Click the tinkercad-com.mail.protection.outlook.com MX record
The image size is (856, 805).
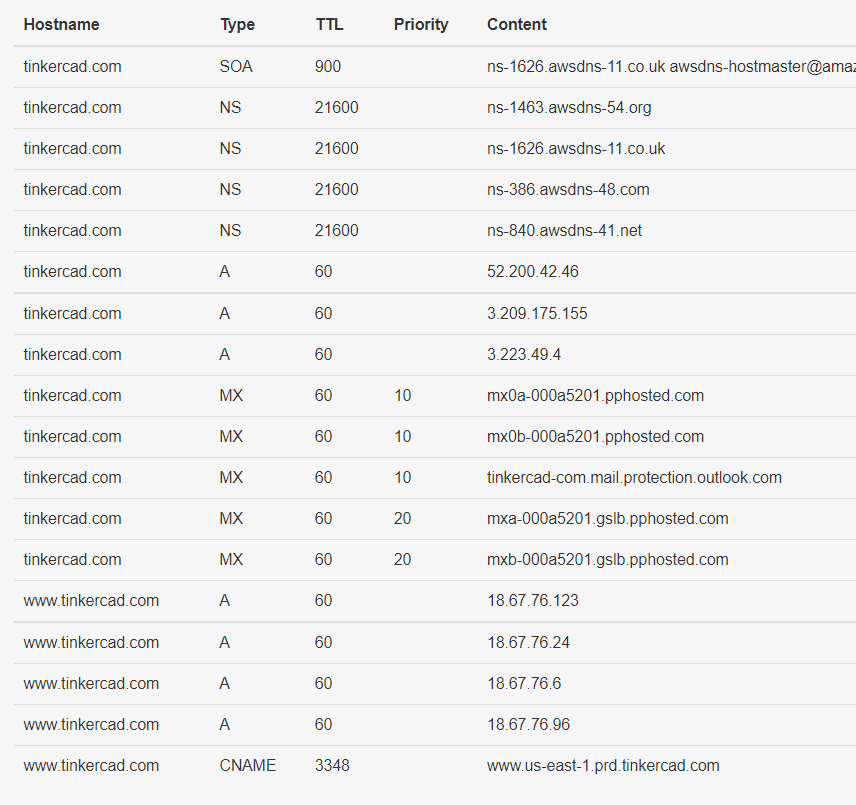[634, 478]
